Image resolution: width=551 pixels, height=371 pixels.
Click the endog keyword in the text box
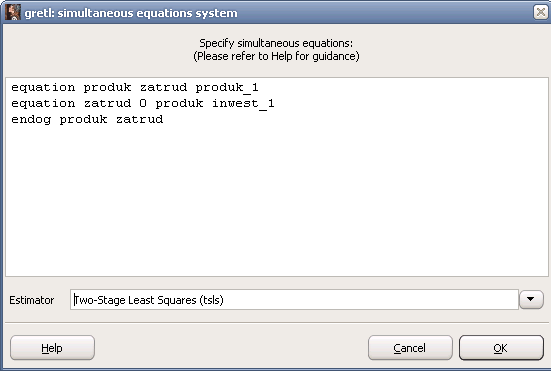[31, 119]
